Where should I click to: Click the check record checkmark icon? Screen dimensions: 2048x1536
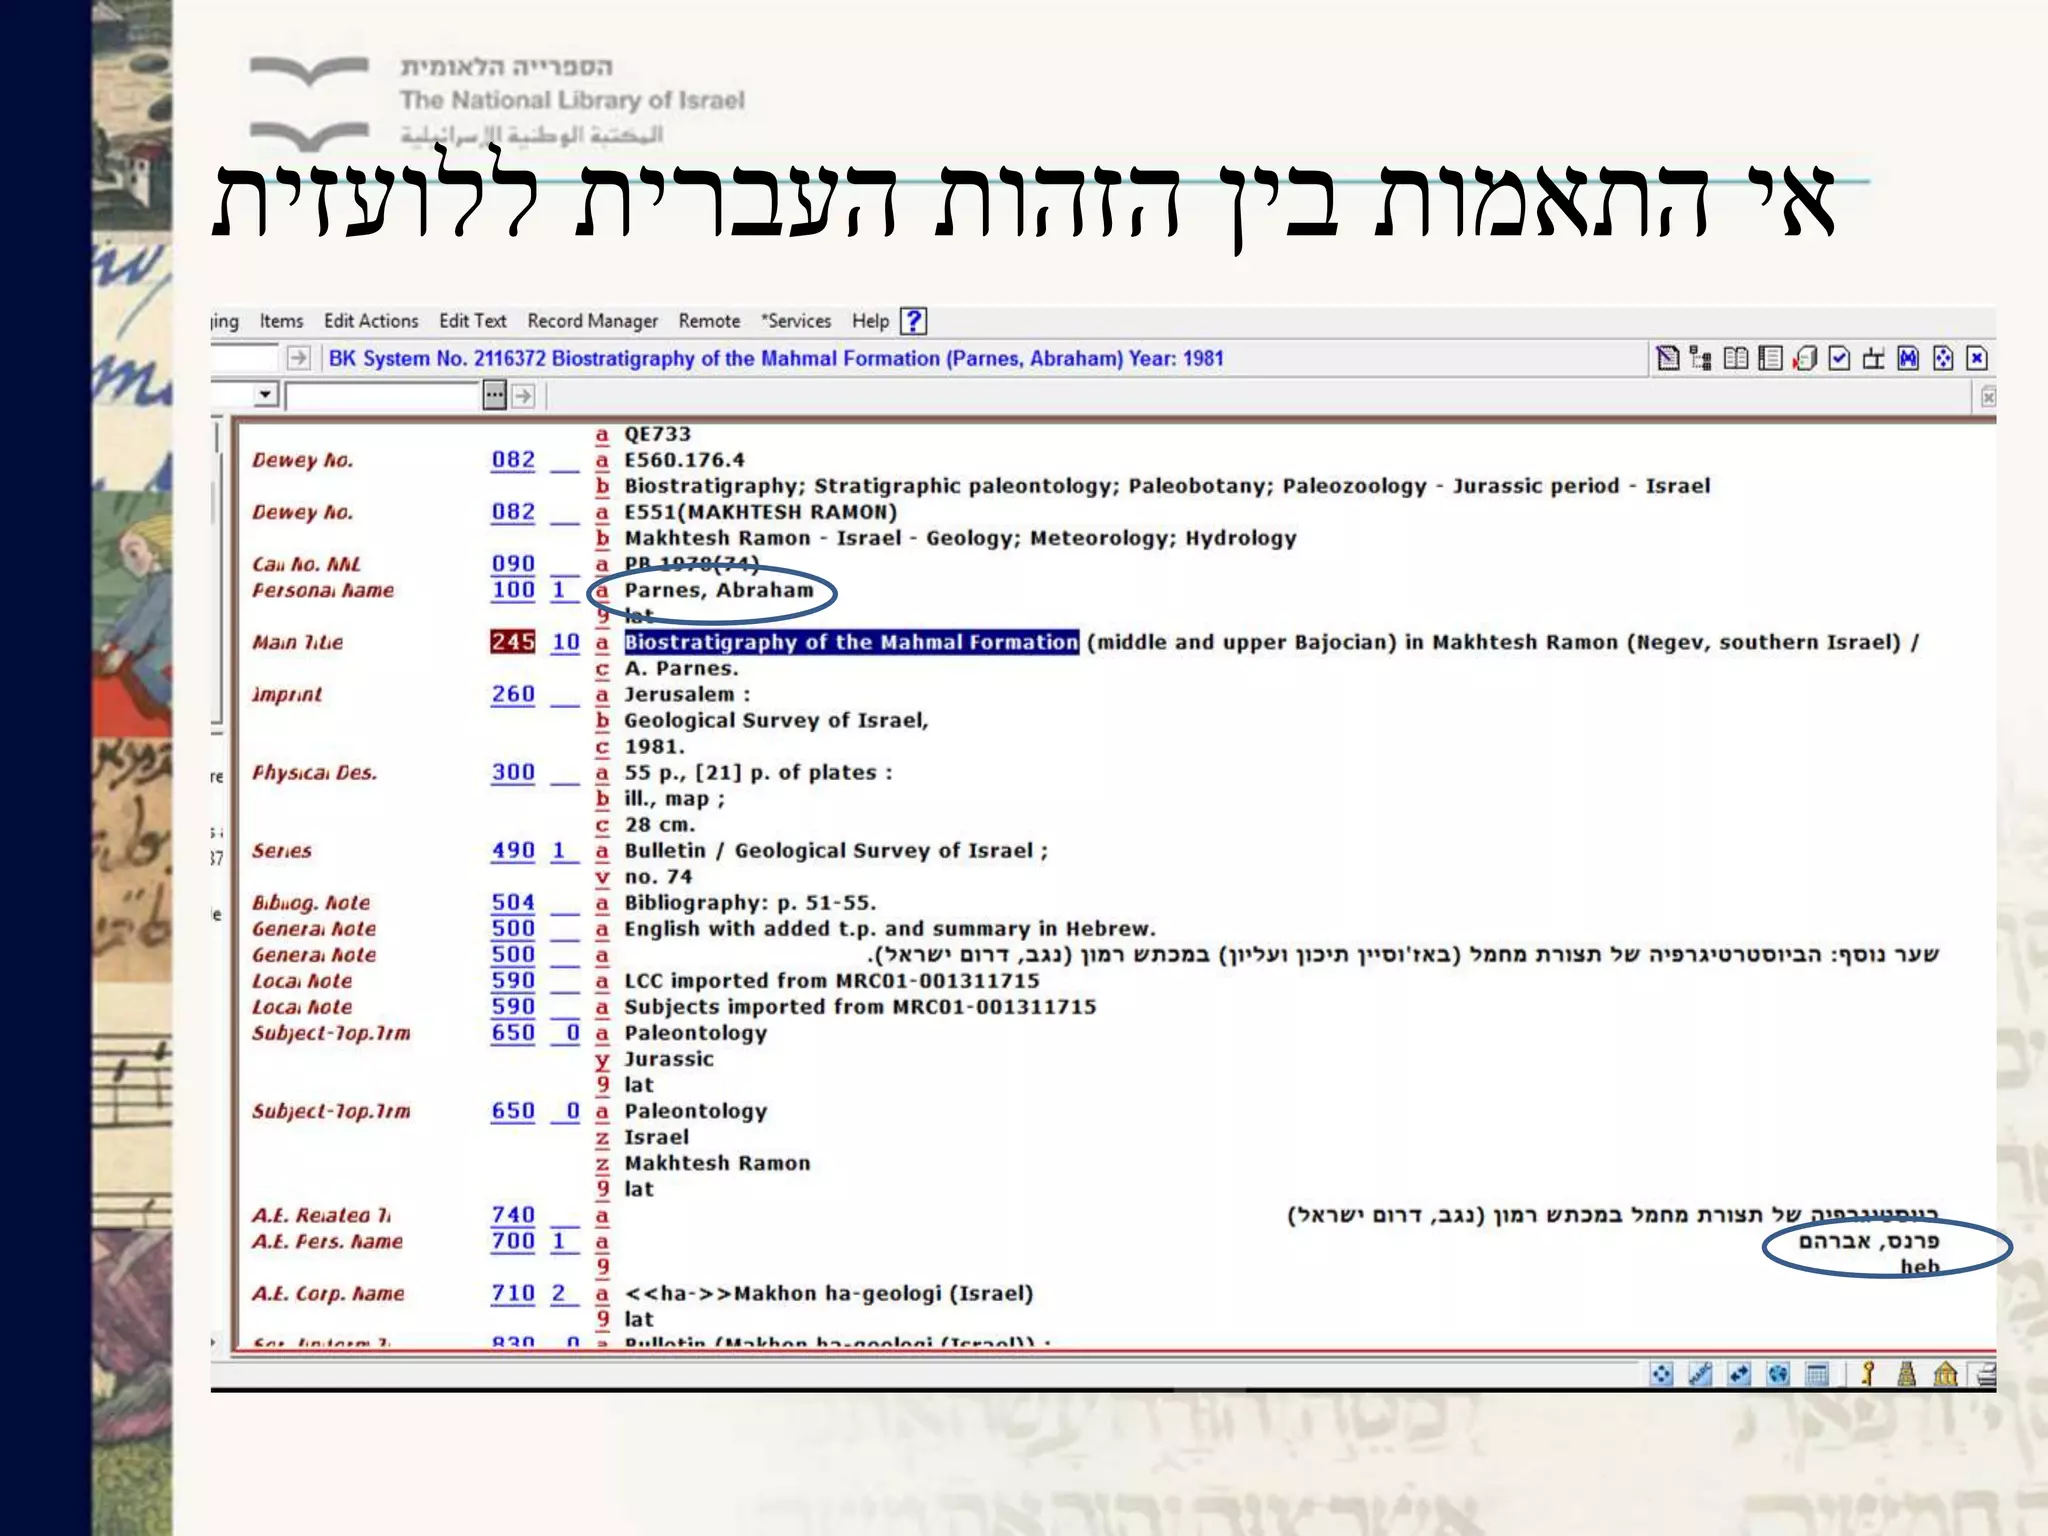(1840, 358)
